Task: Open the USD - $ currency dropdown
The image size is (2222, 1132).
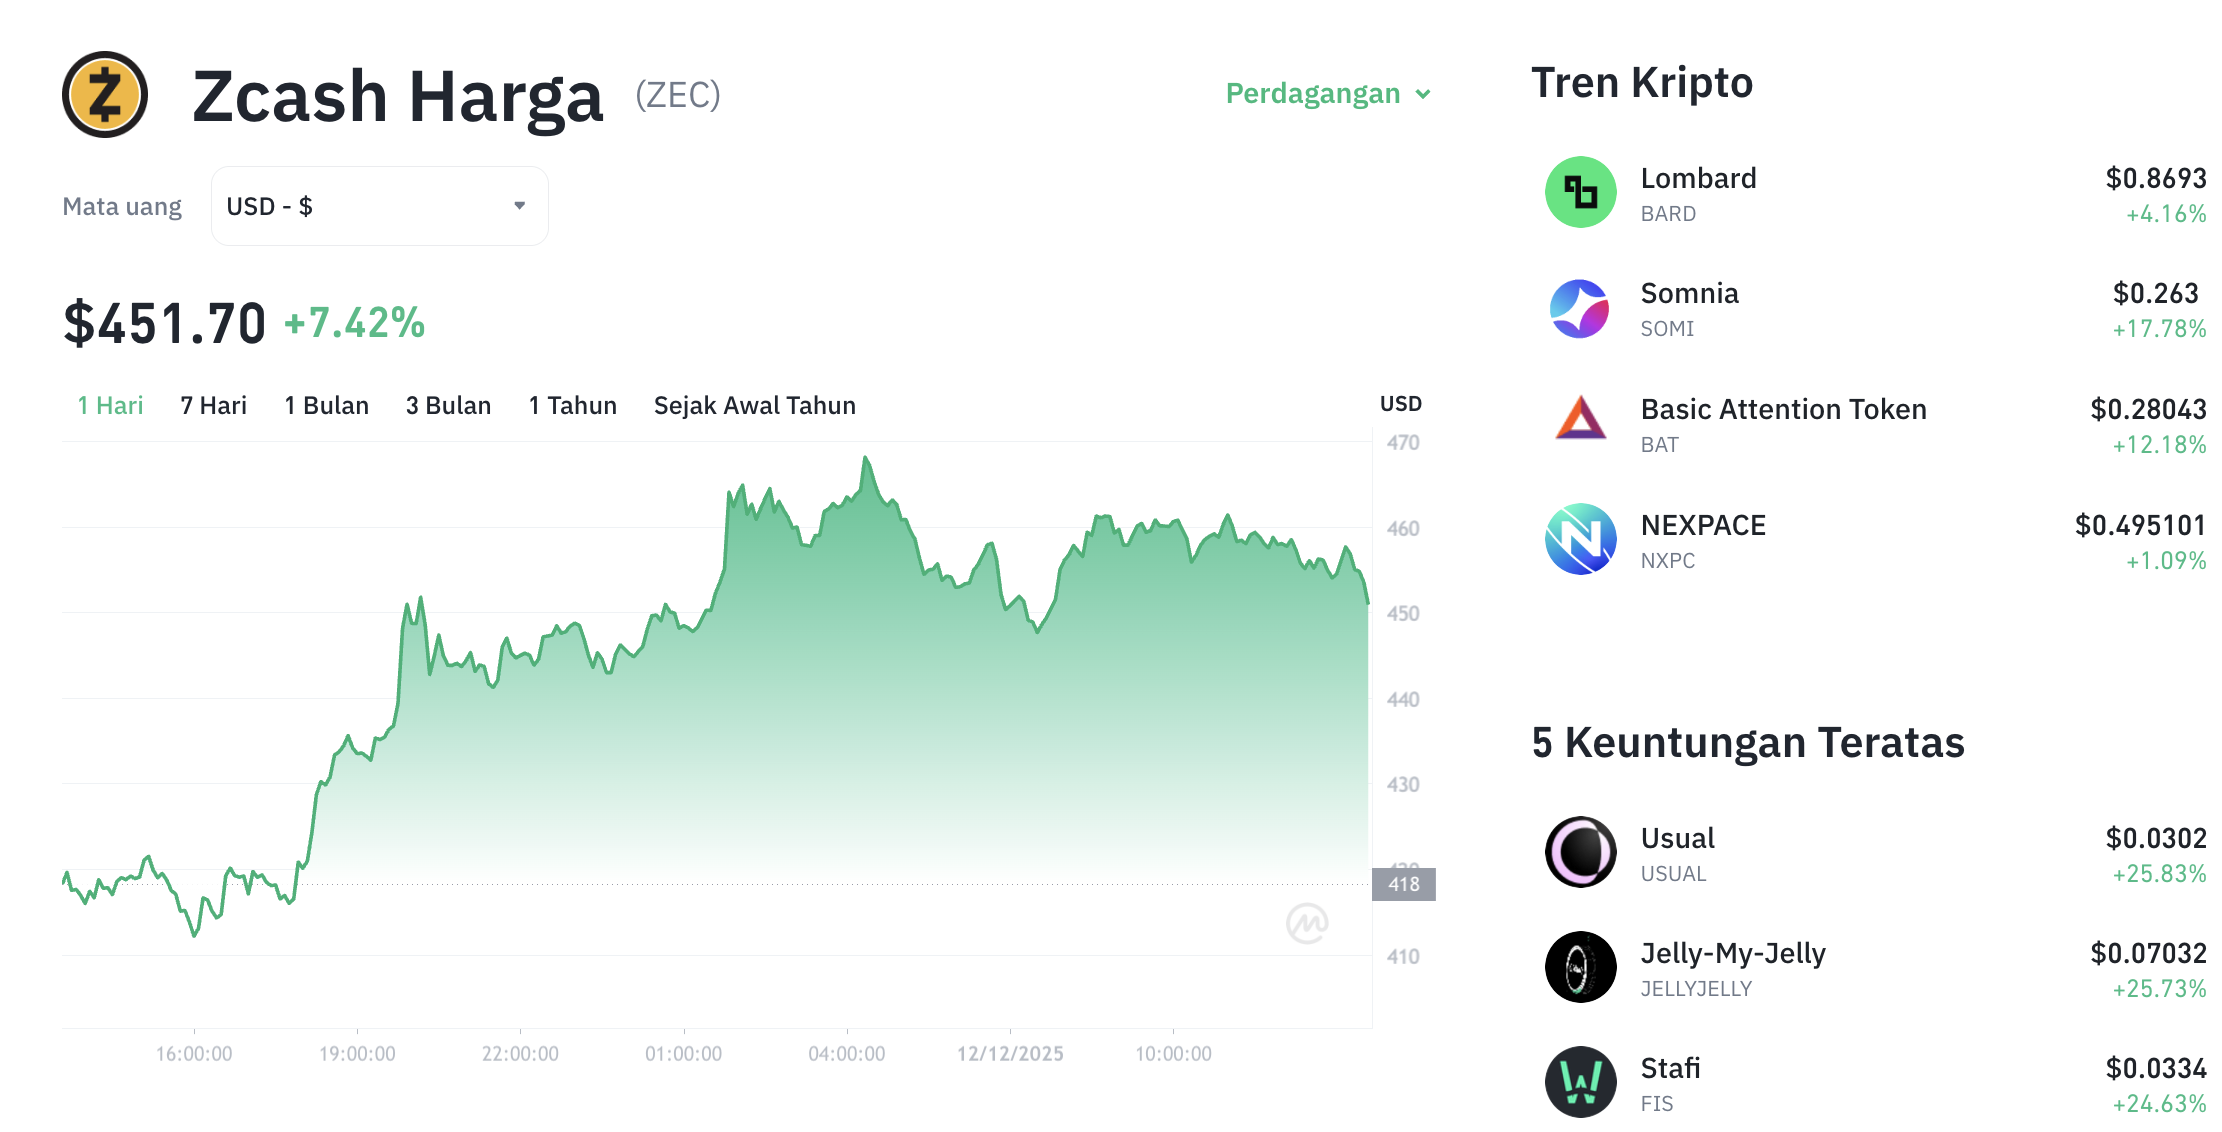Action: pos(378,205)
